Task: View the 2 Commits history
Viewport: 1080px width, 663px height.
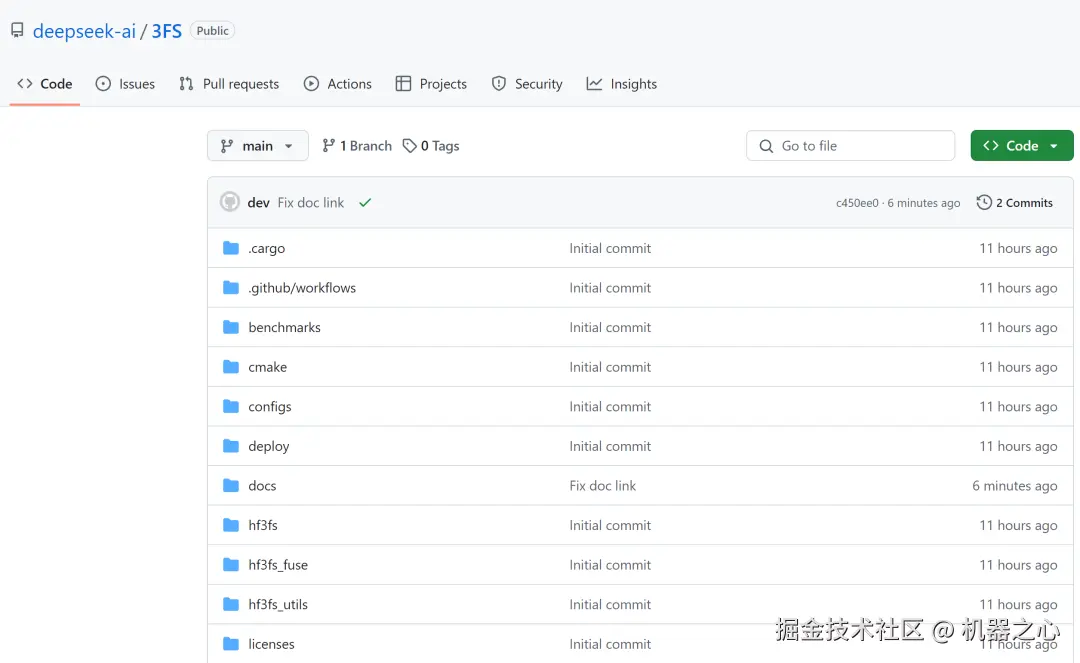Action: pyautogui.click(x=1015, y=202)
